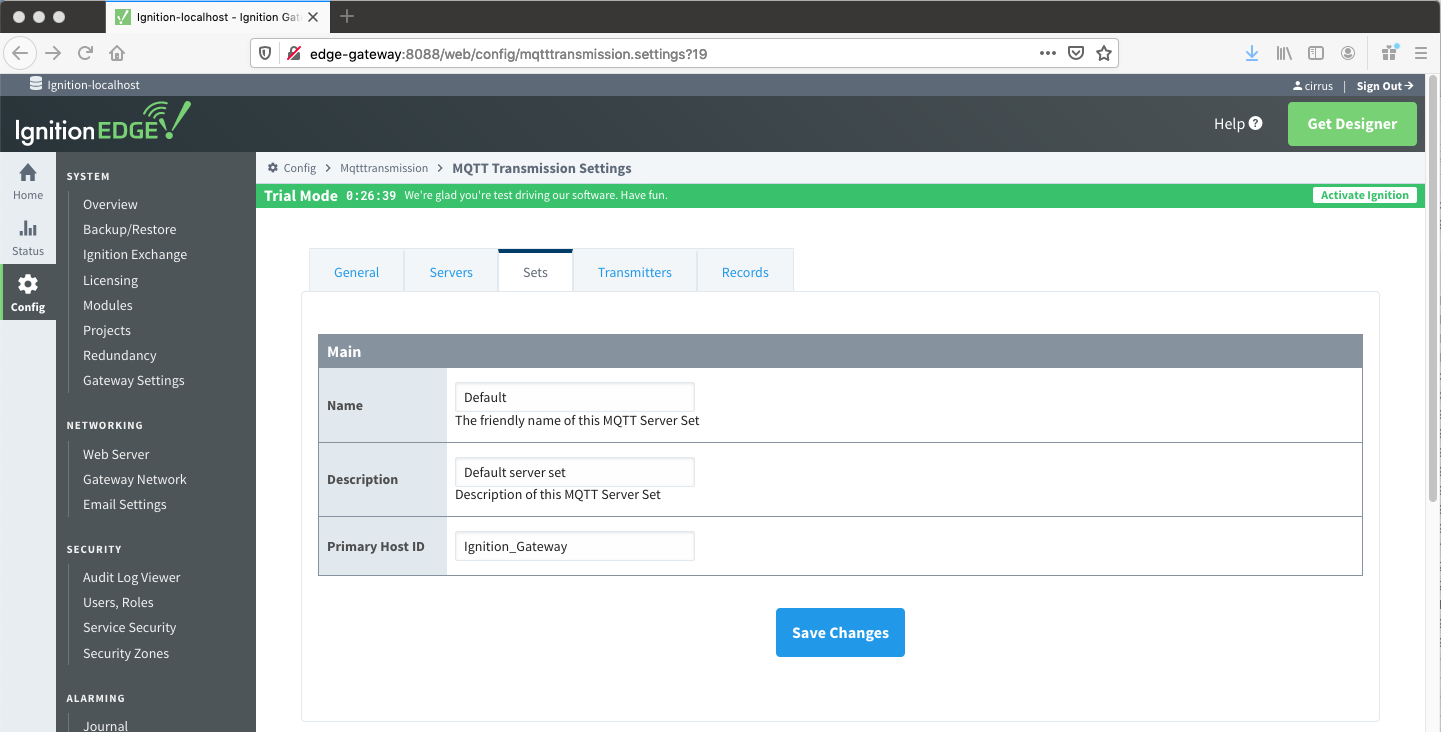Open the Records tab
This screenshot has width=1441, height=732.
pyautogui.click(x=745, y=272)
